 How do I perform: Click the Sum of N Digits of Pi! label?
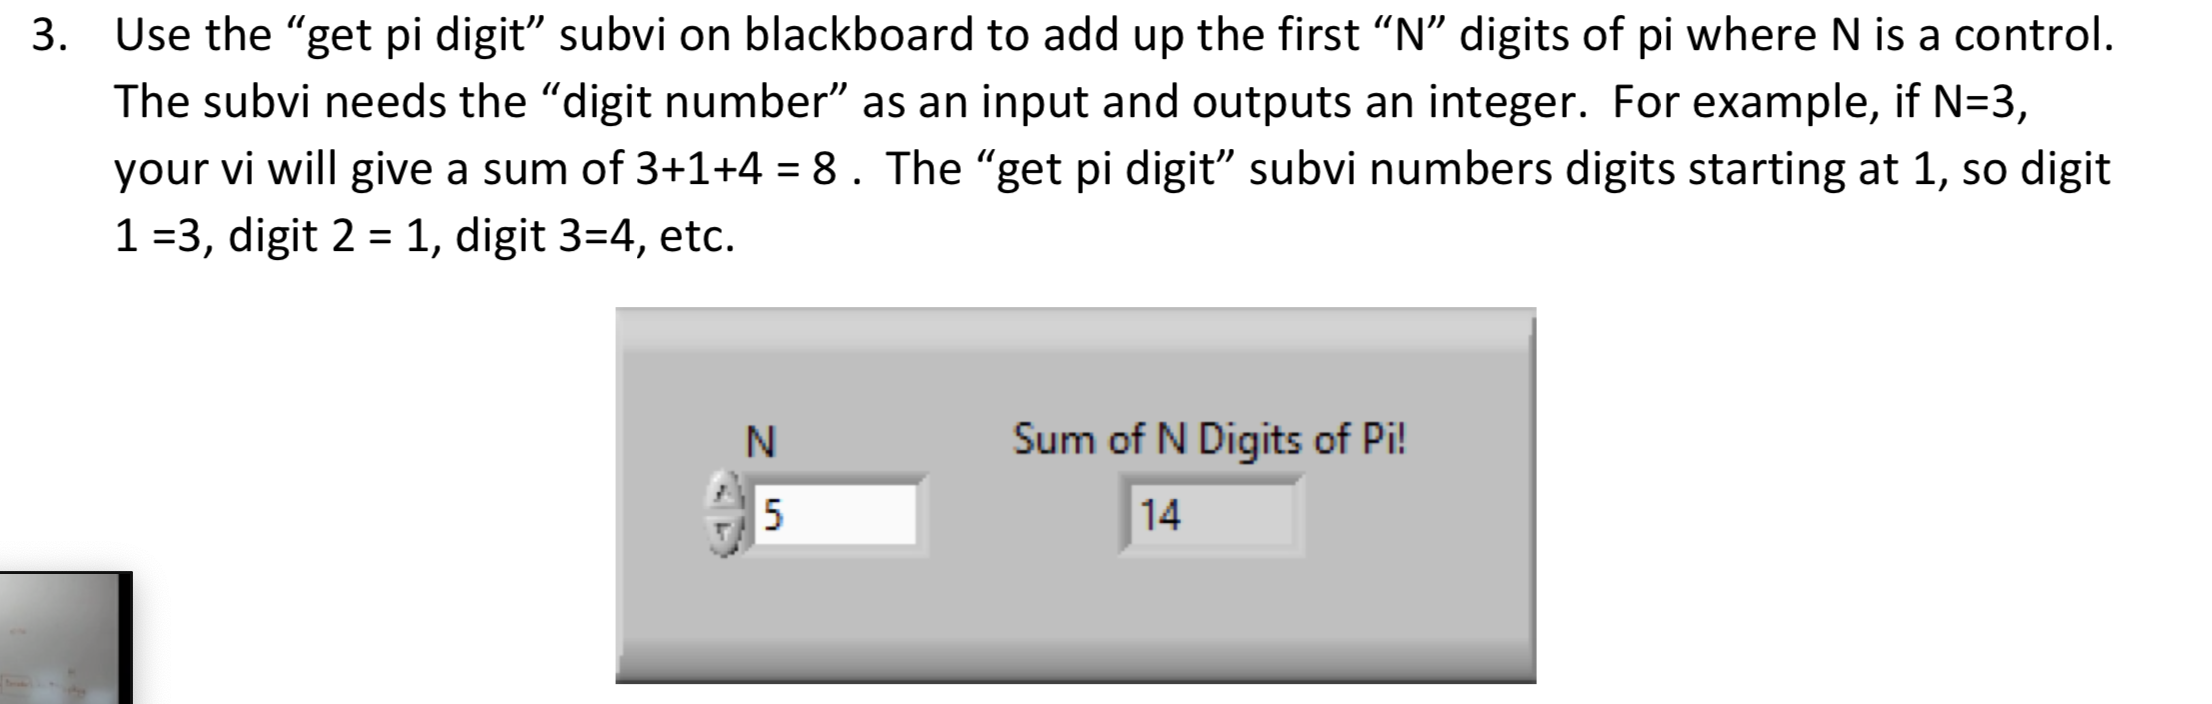click(x=1209, y=438)
